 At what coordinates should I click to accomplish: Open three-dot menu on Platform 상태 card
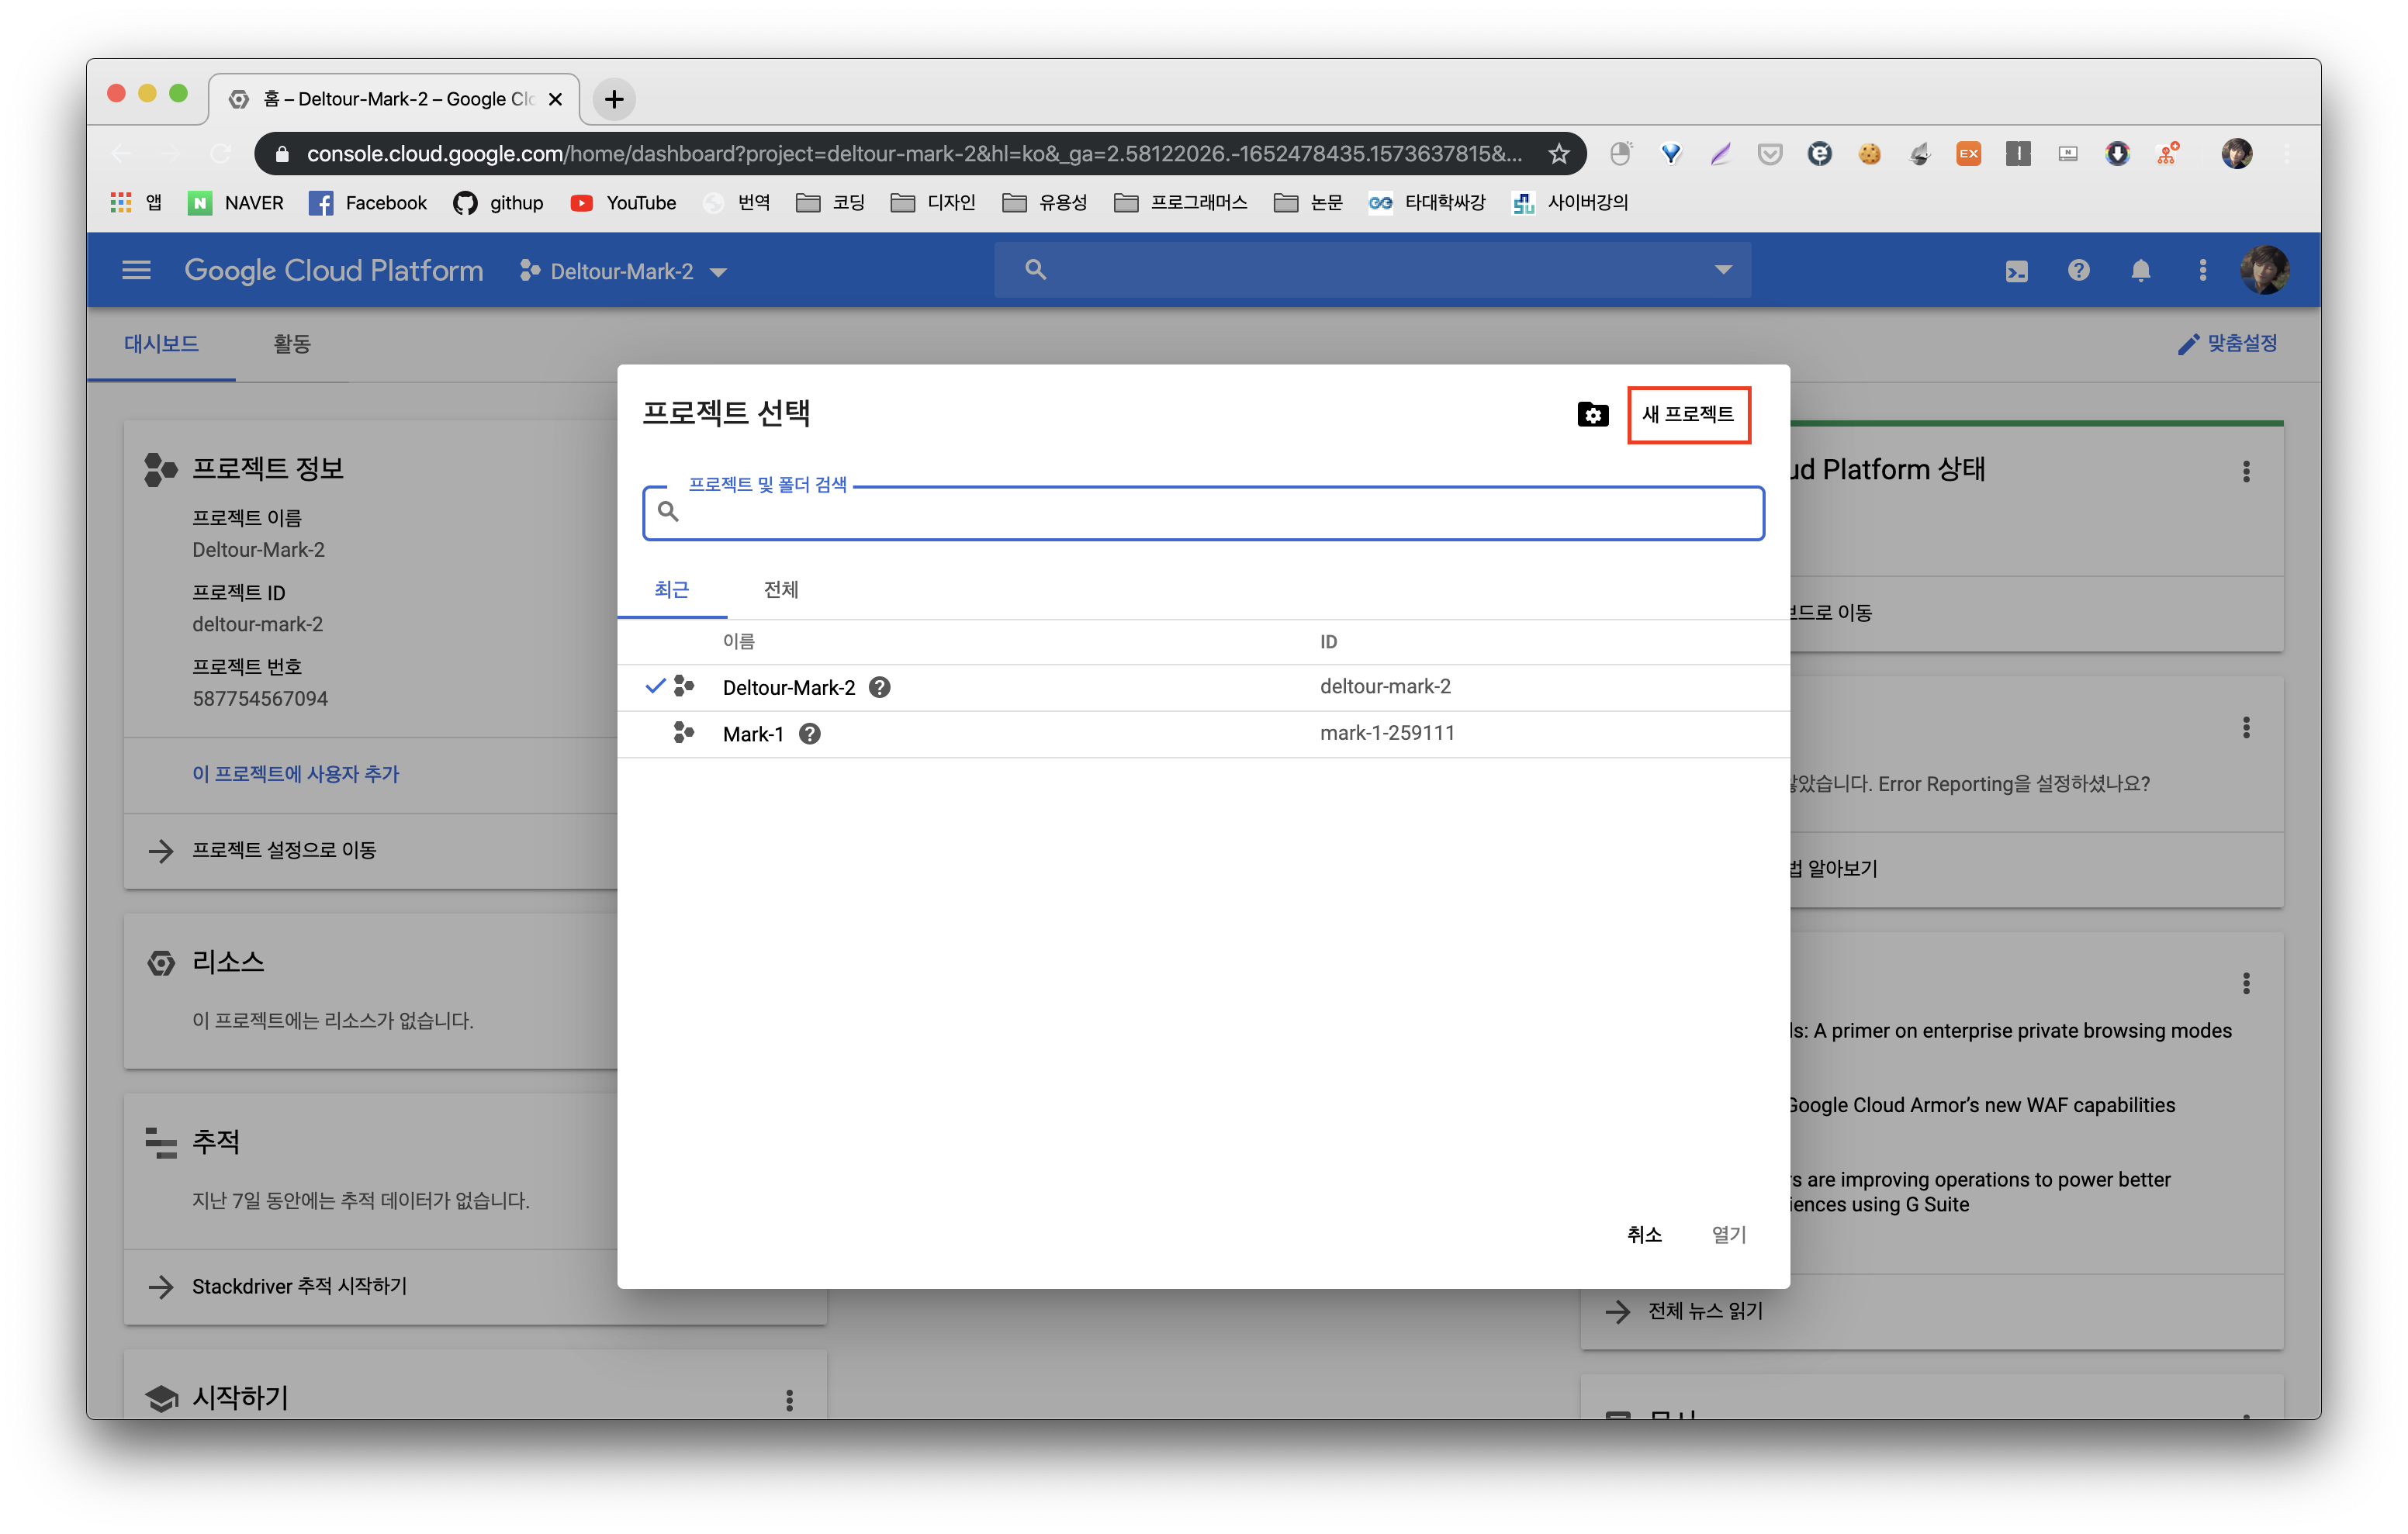[x=2245, y=471]
